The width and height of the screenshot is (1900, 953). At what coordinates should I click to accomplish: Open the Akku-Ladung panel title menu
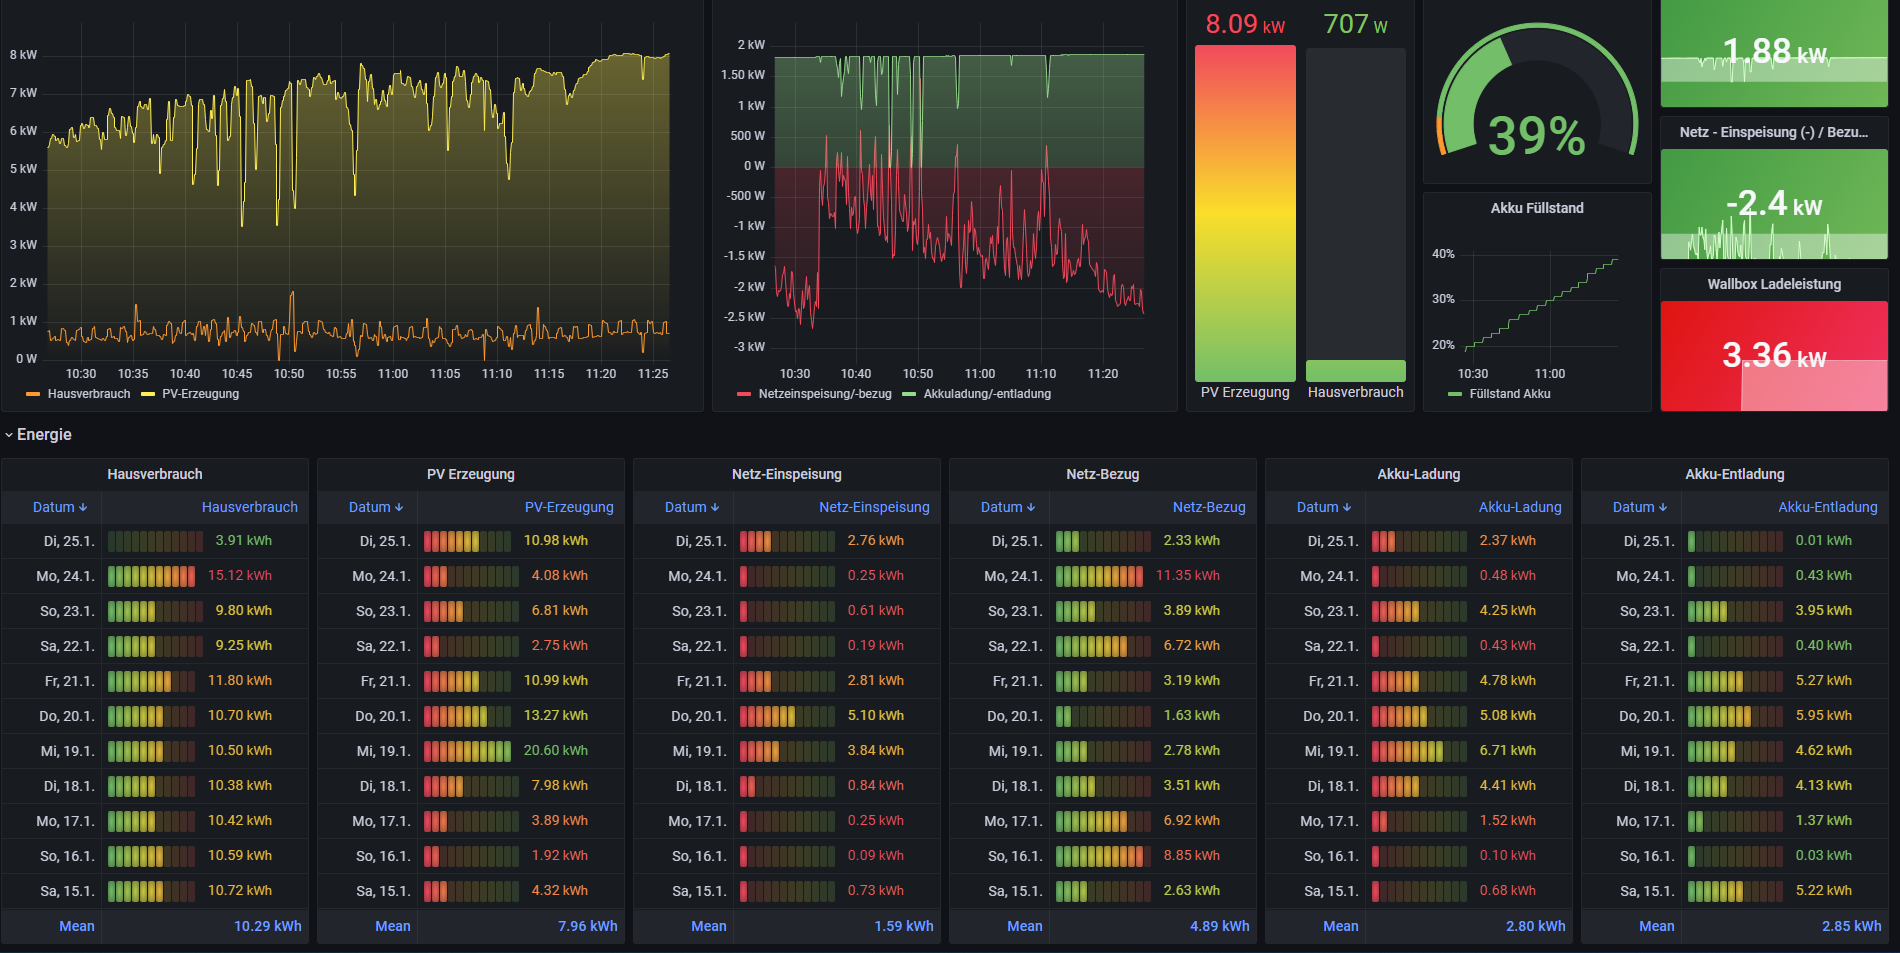(1419, 474)
